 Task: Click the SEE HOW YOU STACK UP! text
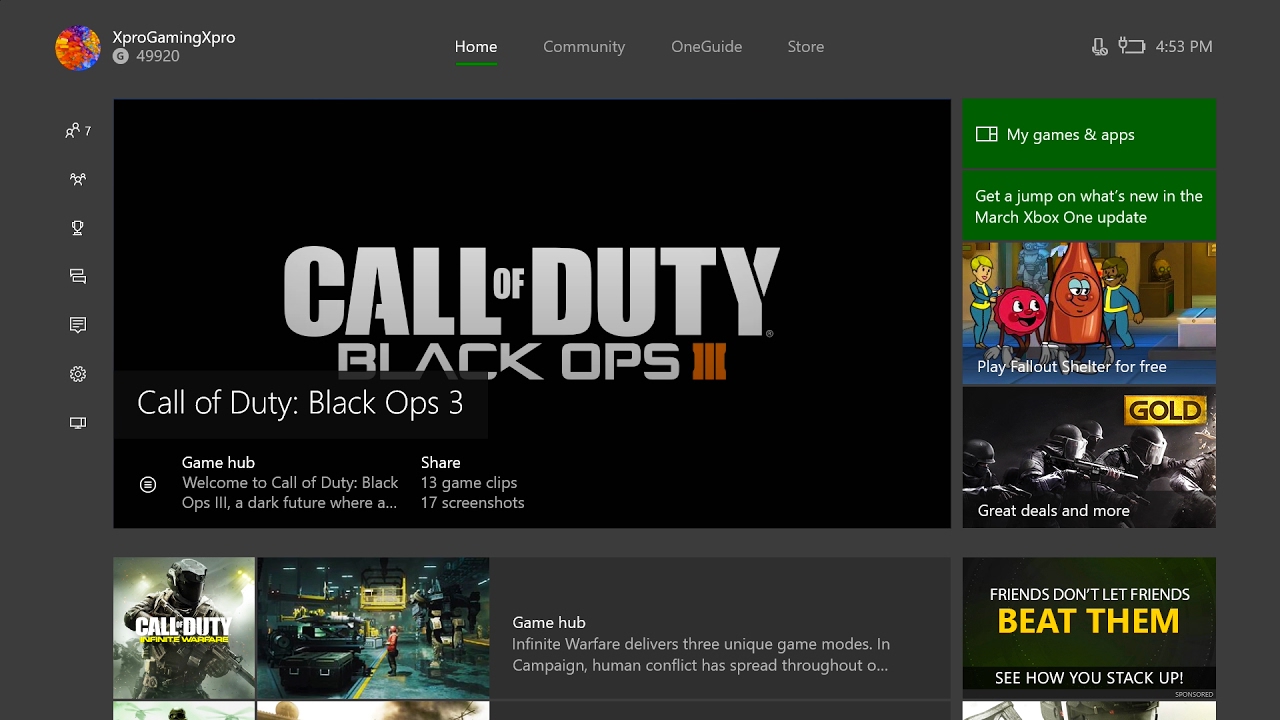tap(1089, 678)
